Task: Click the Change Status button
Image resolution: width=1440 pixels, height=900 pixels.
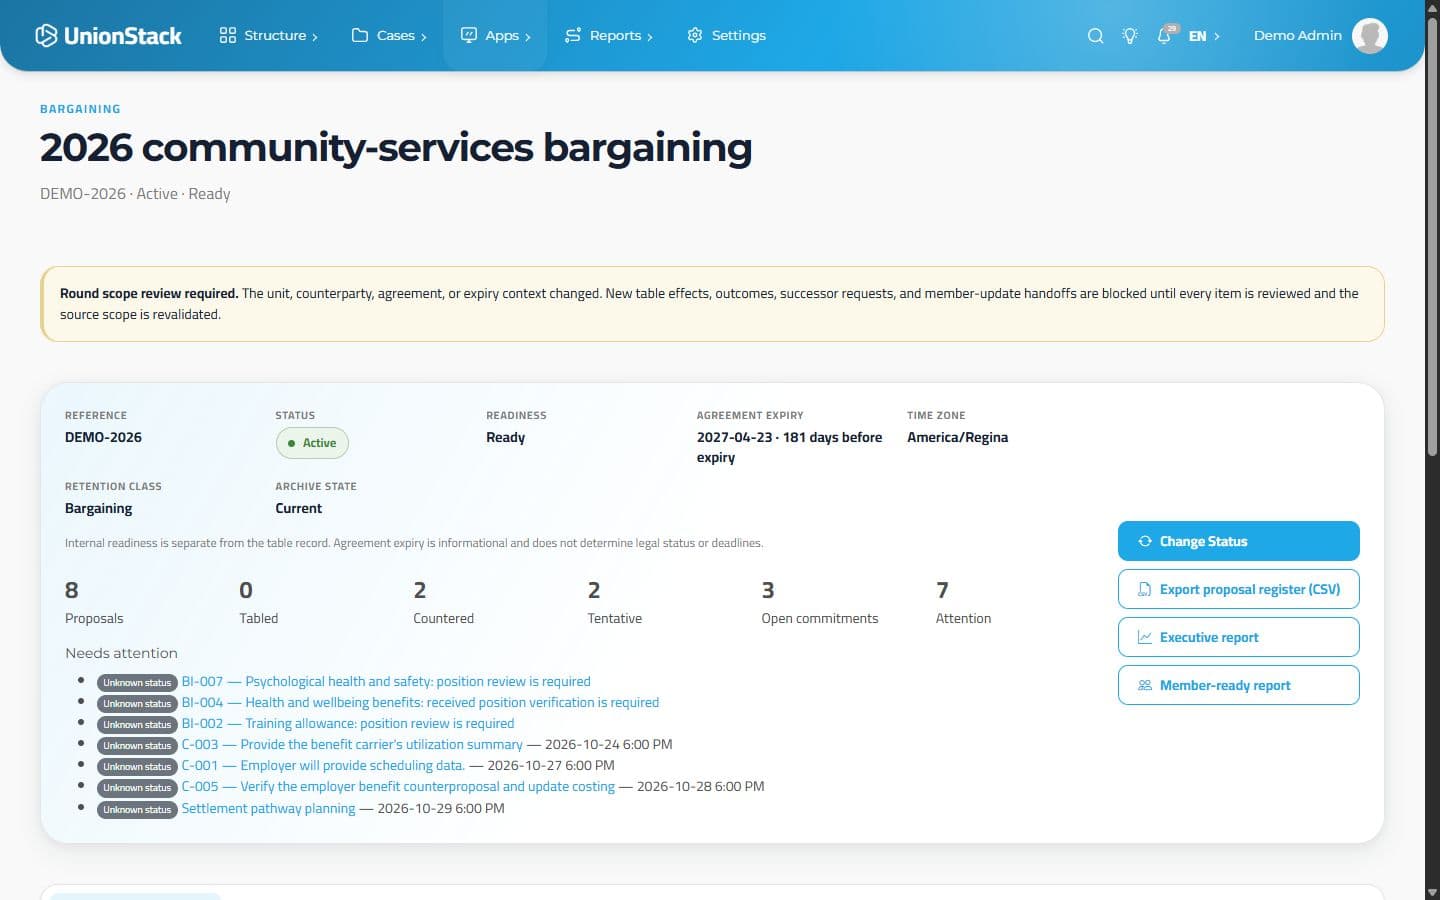Action: click(x=1238, y=541)
